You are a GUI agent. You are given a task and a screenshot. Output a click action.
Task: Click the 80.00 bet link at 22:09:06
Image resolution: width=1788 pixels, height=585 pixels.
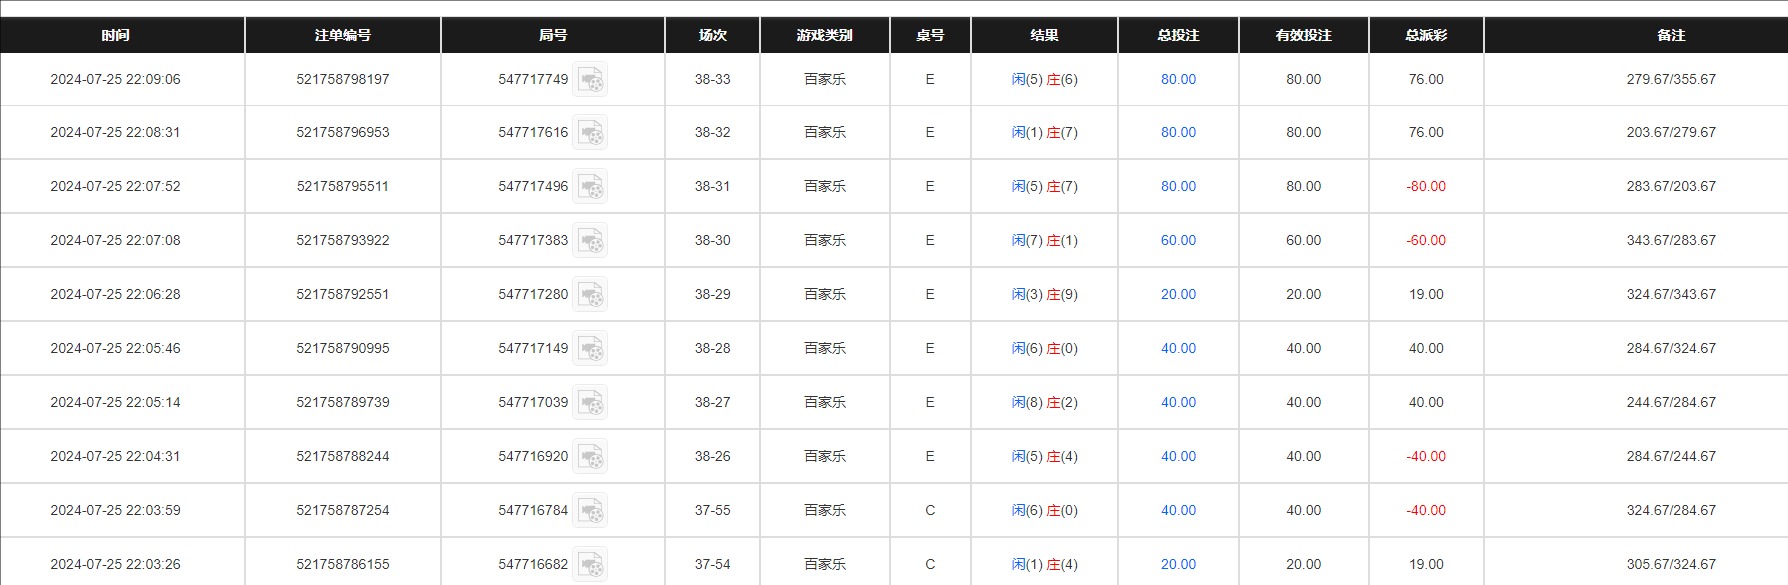[x=1178, y=80]
